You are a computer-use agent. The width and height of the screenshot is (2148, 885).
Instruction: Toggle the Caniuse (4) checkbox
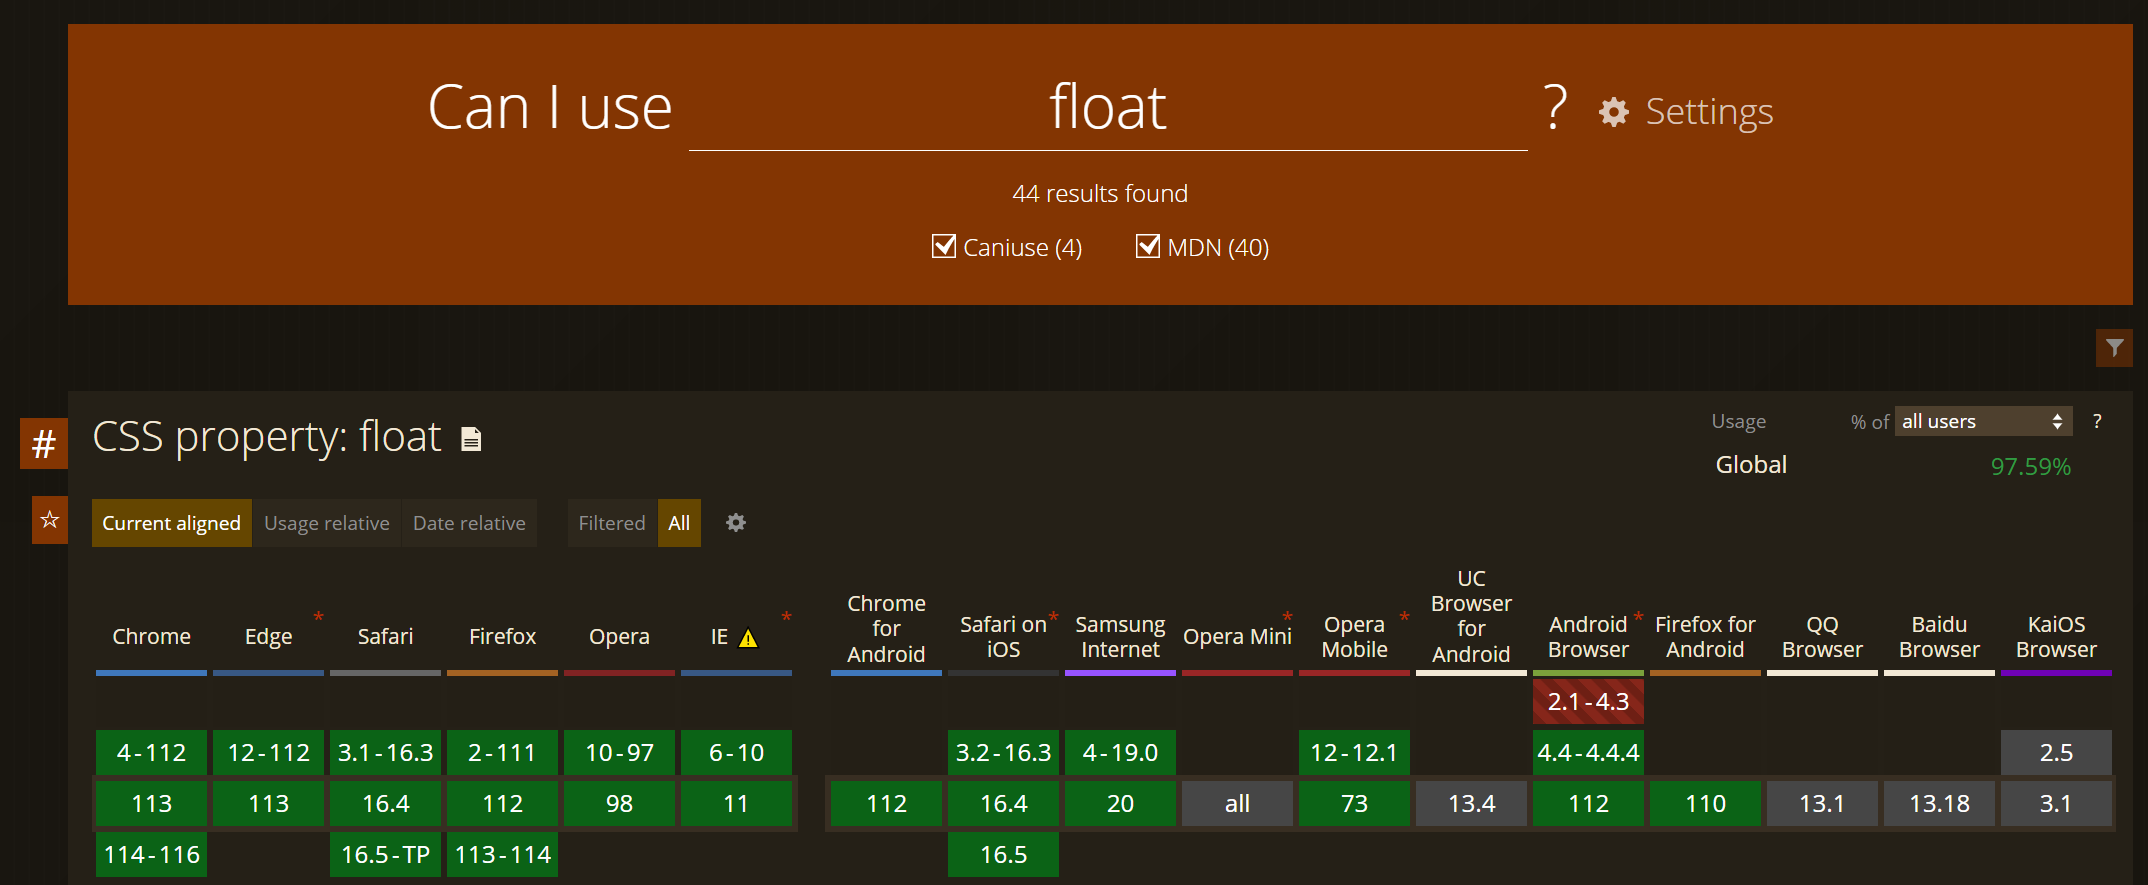(943, 246)
